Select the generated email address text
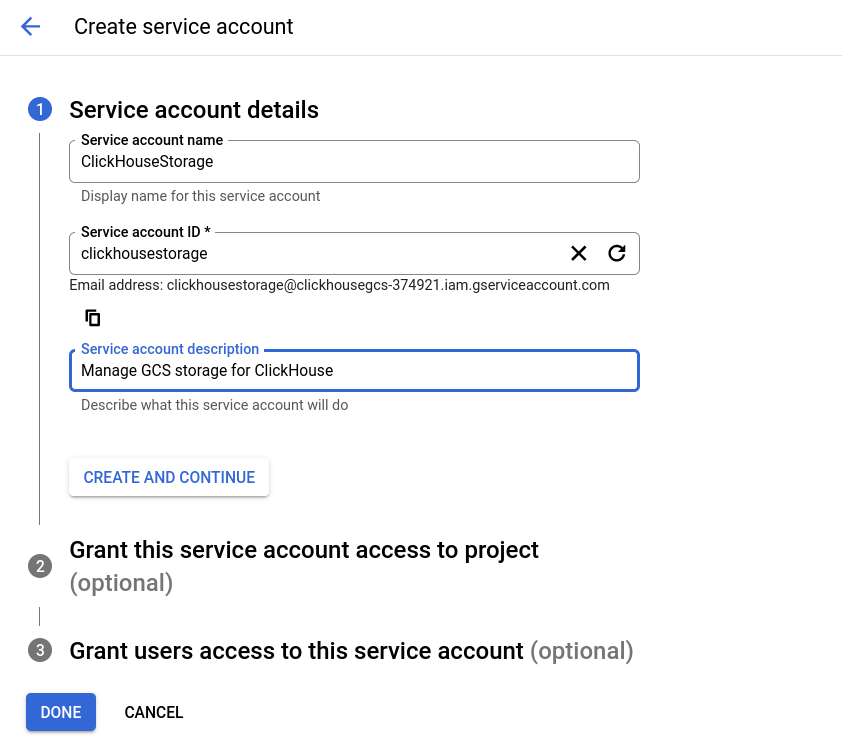This screenshot has height=737, width=842. [x=389, y=285]
